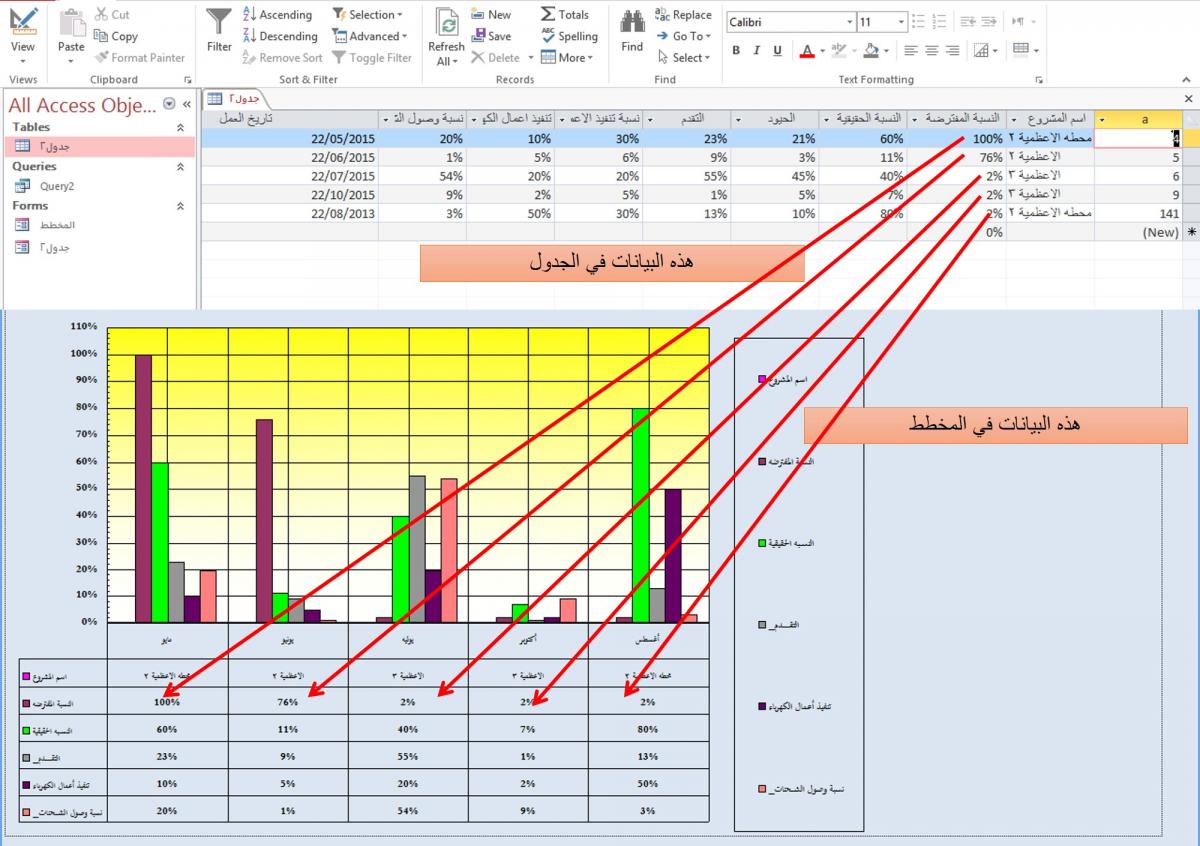
Task: Click the cell containing 141
Action: click(1138, 213)
